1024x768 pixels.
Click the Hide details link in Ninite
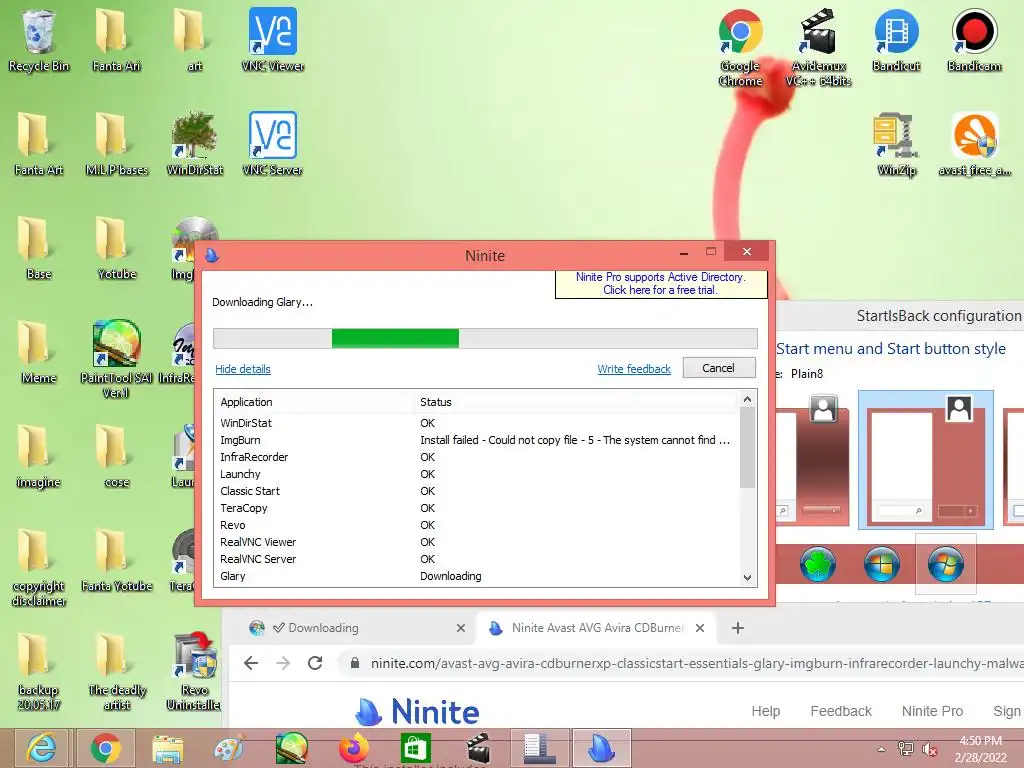(x=243, y=369)
